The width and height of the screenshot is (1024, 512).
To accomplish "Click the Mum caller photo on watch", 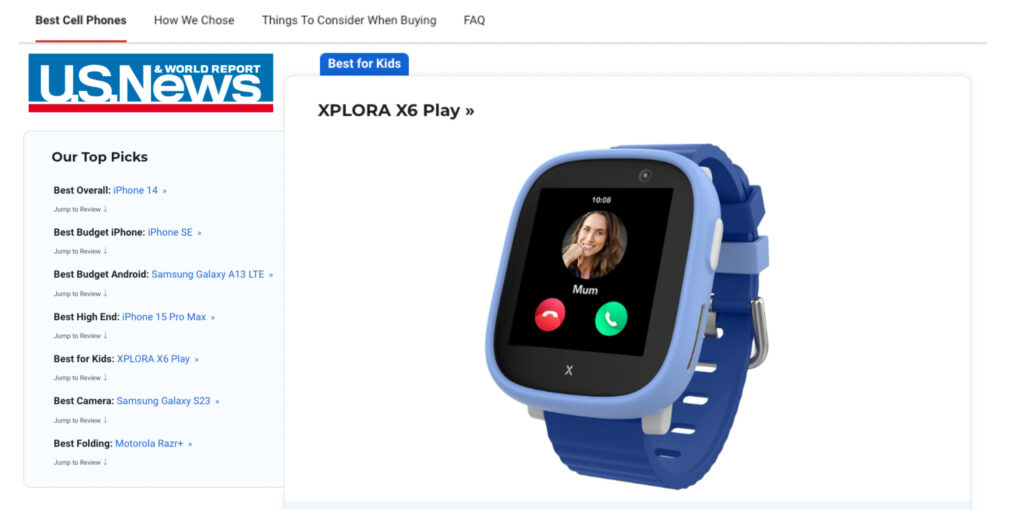I will 594,244.
